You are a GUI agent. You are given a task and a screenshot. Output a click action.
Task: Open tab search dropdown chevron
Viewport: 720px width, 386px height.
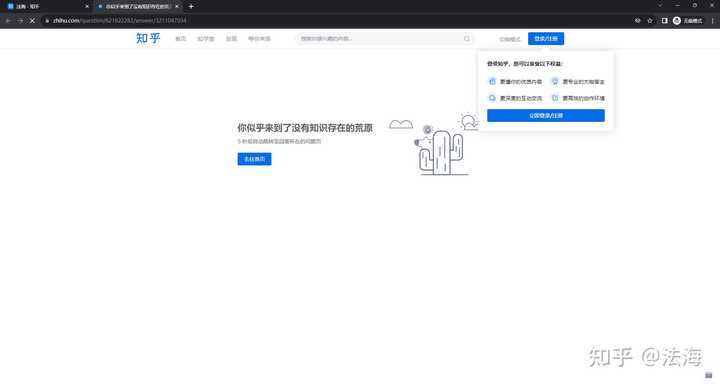pos(660,6)
